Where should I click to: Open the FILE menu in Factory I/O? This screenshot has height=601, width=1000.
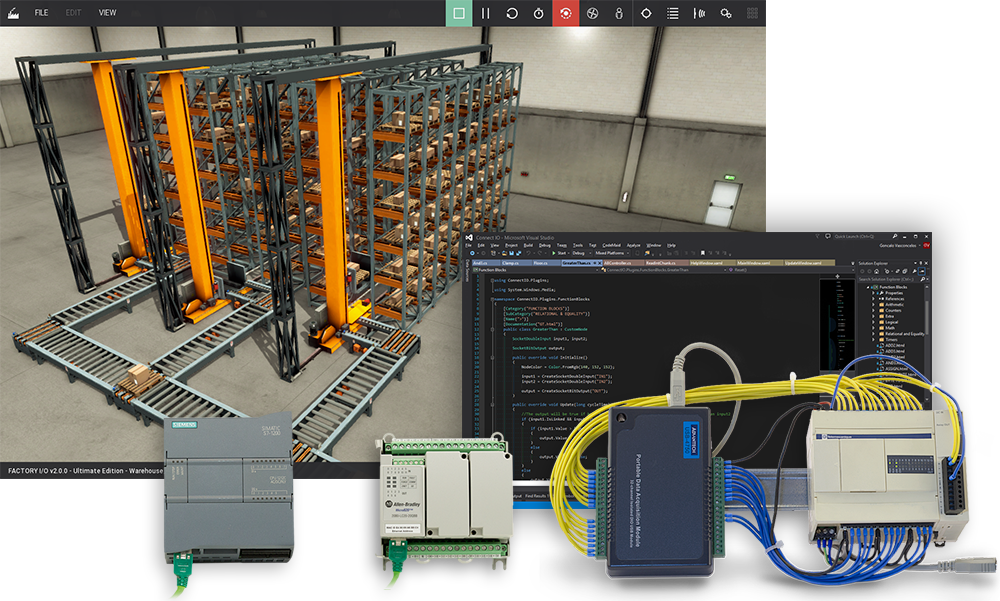(x=41, y=13)
